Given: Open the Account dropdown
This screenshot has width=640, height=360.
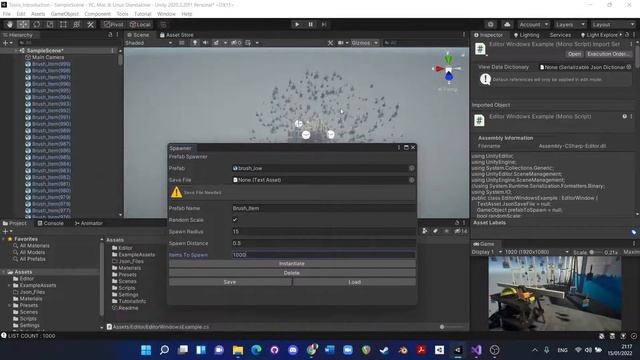Looking at the screenshot, I should tap(534, 24).
